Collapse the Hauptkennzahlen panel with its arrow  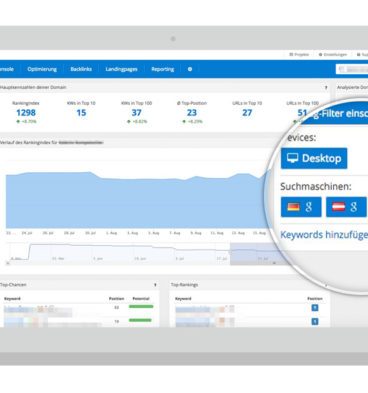pyautogui.click(x=326, y=88)
